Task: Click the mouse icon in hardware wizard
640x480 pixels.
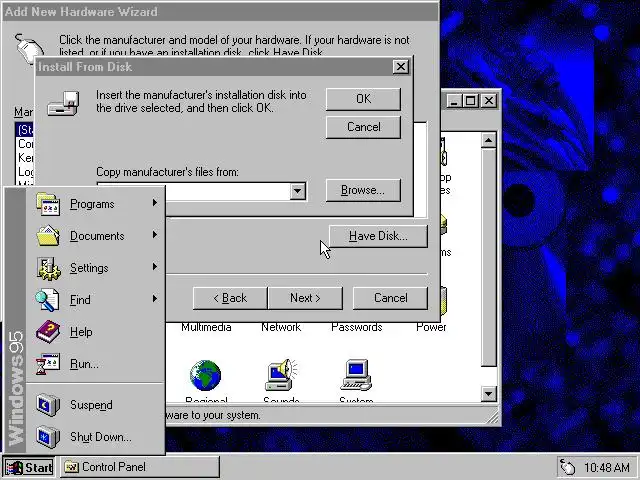Action: [x=29, y=49]
